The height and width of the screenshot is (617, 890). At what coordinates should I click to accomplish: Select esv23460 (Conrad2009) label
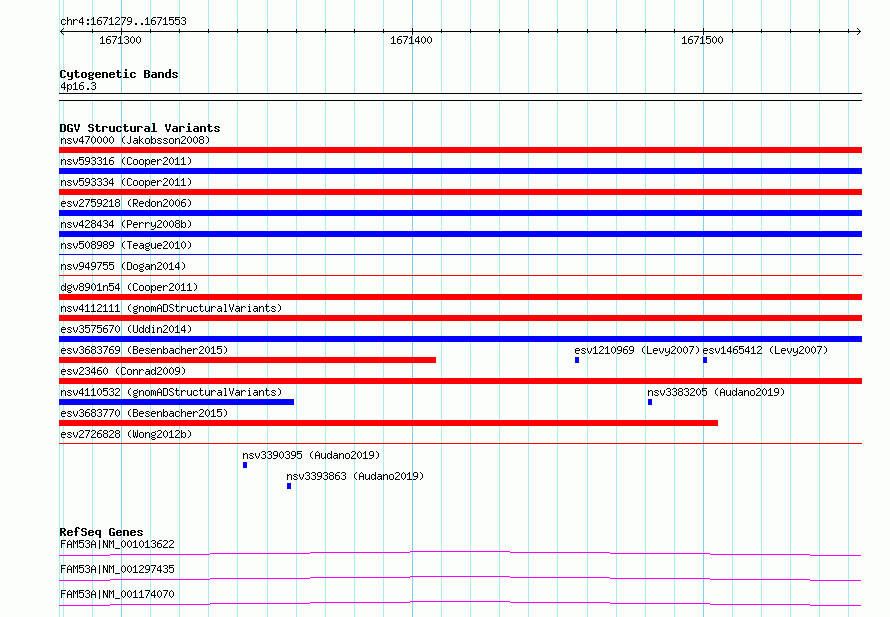tap(123, 371)
